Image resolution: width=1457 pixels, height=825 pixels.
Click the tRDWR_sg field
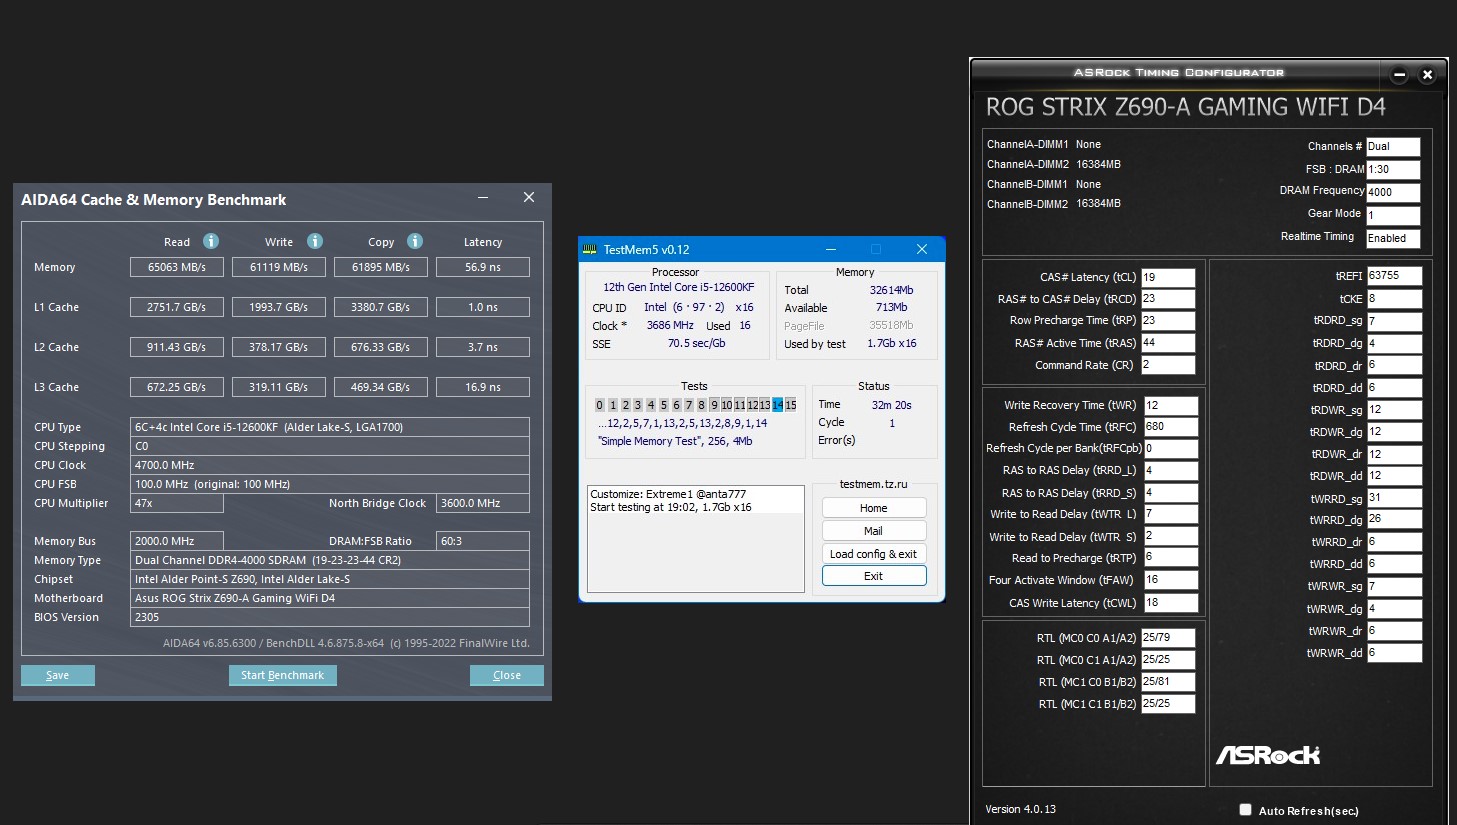tap(1395, 410)
